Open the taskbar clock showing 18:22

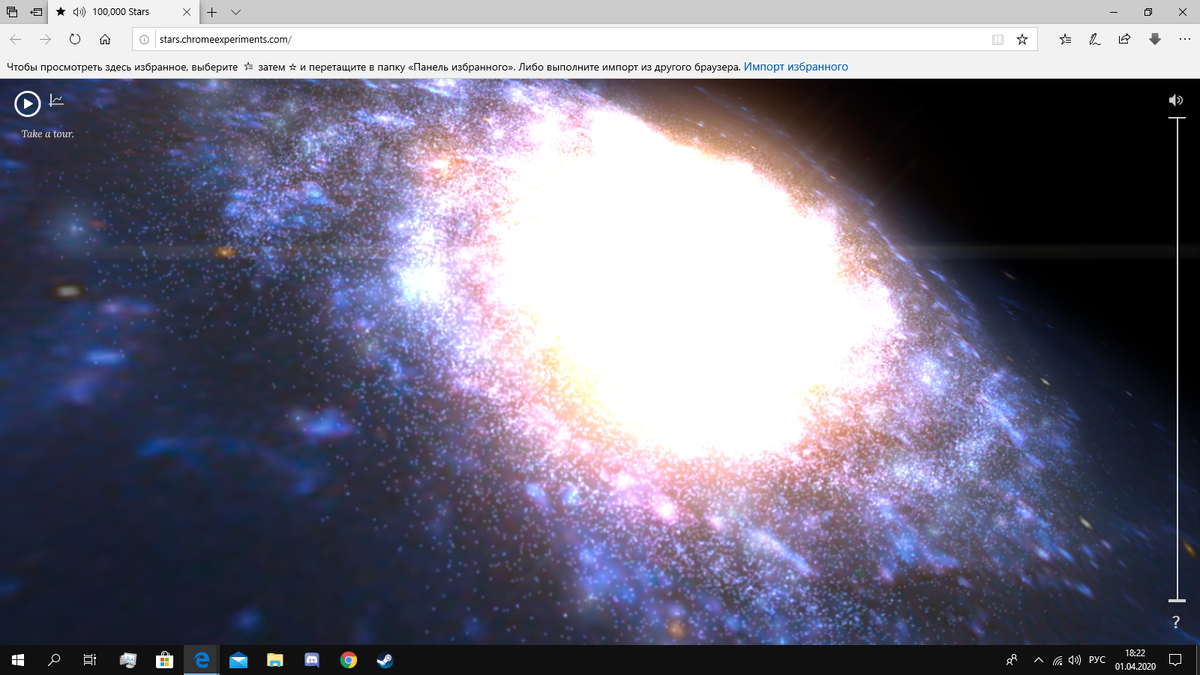pyautogui.click(x=1135, y=659)
